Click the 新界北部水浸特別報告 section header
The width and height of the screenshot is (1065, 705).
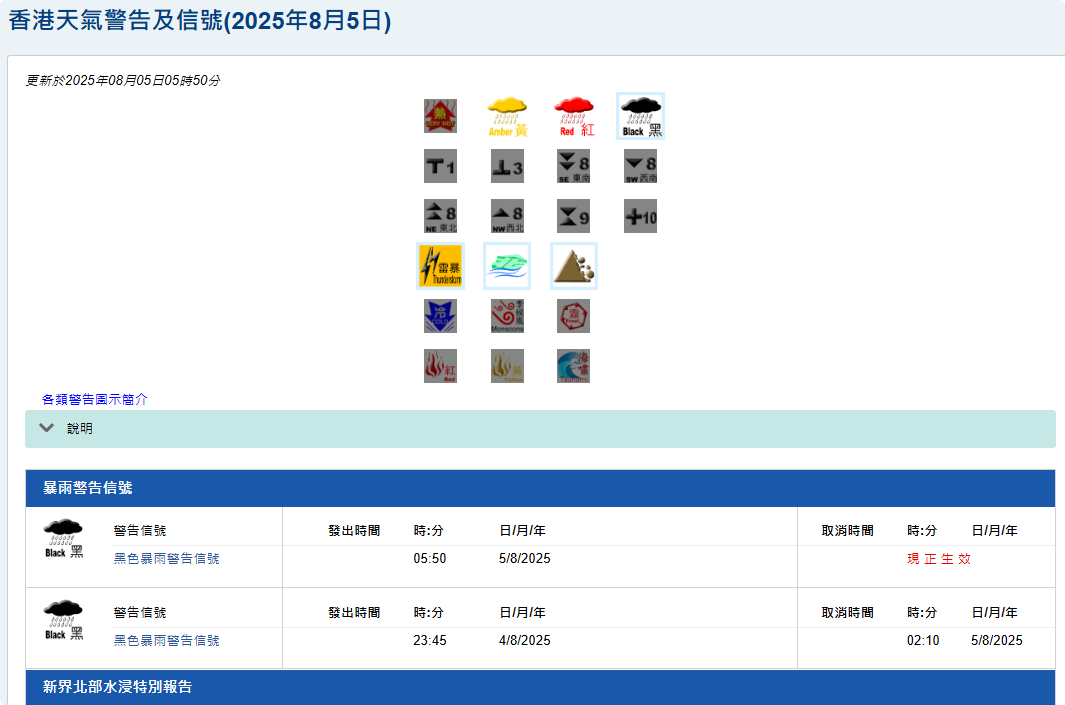(540, 687)
